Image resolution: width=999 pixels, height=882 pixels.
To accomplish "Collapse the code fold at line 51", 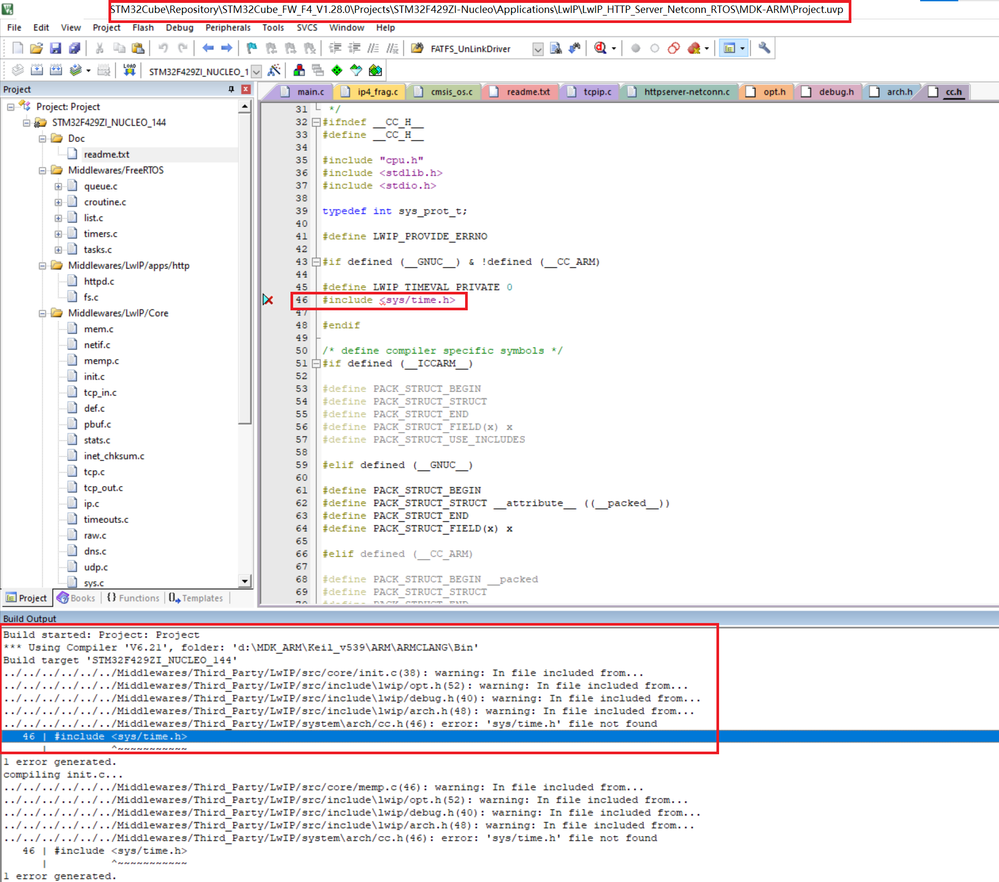I will pos(316,364).
